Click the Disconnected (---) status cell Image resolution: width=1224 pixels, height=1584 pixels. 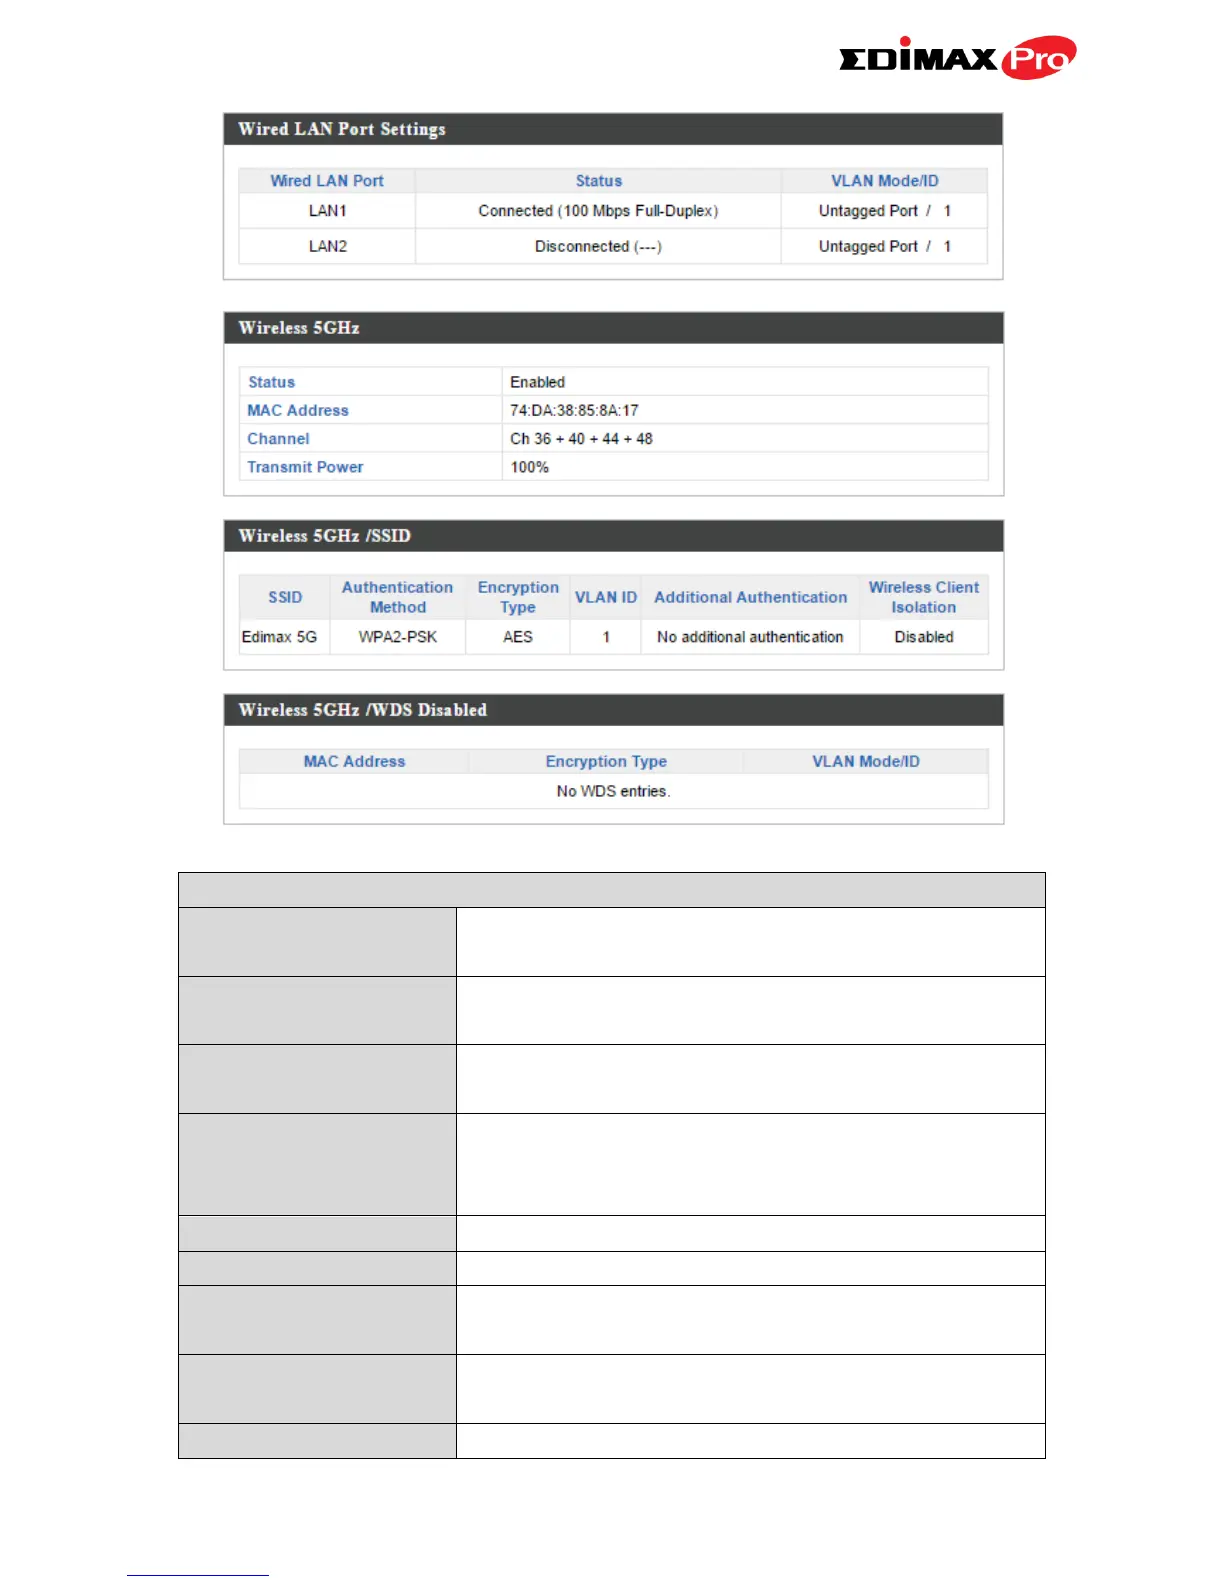point(598,246)
